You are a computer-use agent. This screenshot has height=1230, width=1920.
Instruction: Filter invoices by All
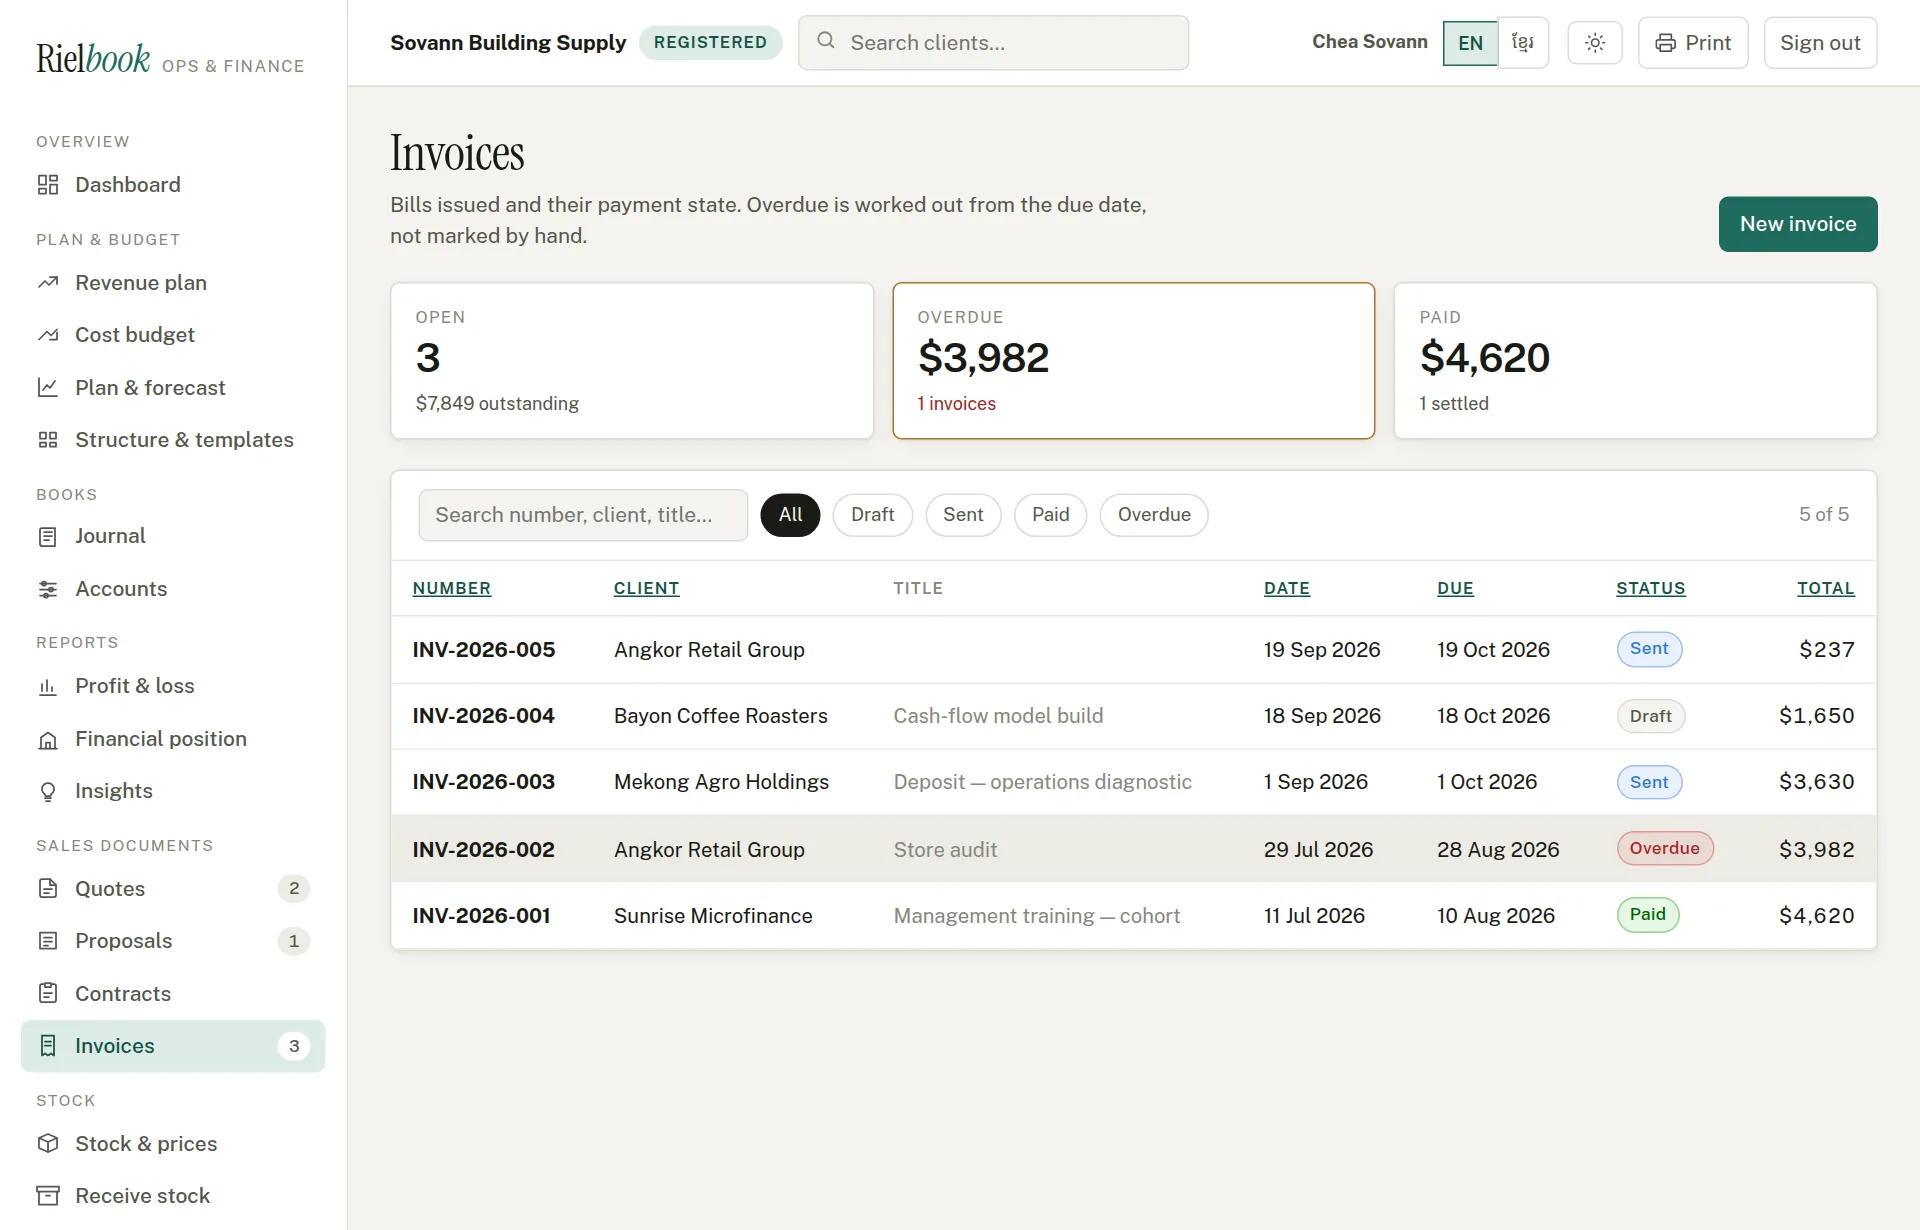tap(790, 515)
